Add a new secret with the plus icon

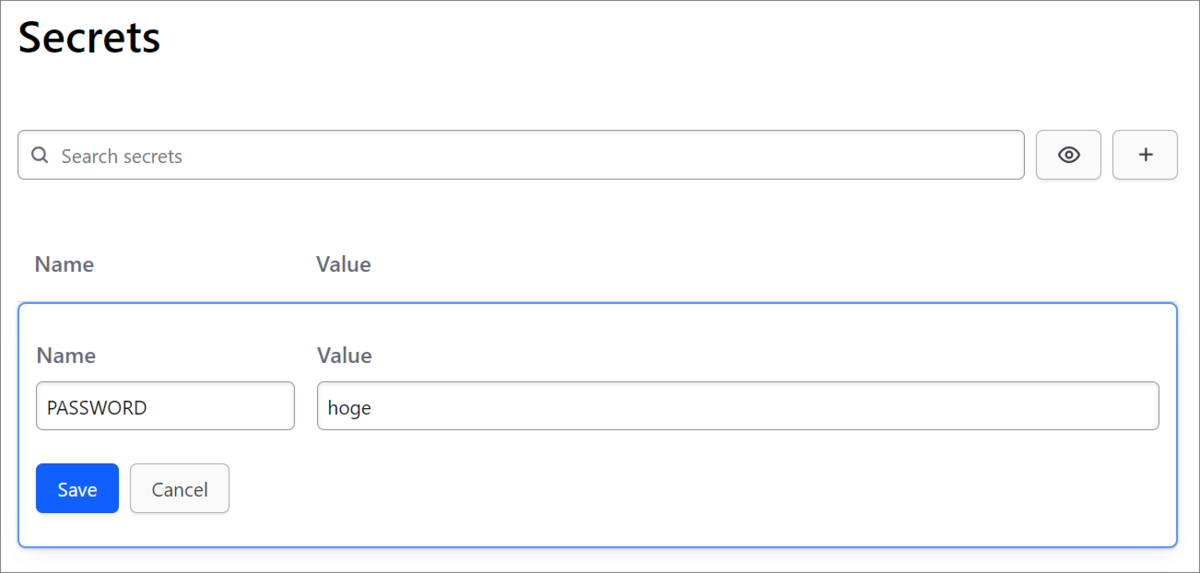[x=1145, y=155]
